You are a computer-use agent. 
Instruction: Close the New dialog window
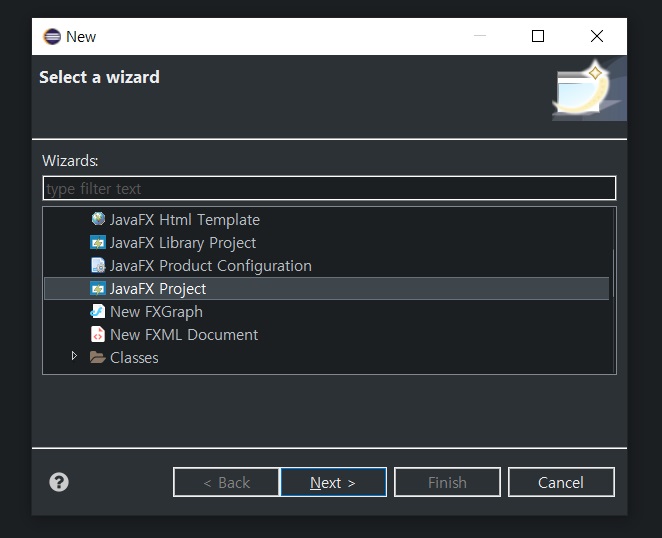pyautogui.click(x=597, y=36)
